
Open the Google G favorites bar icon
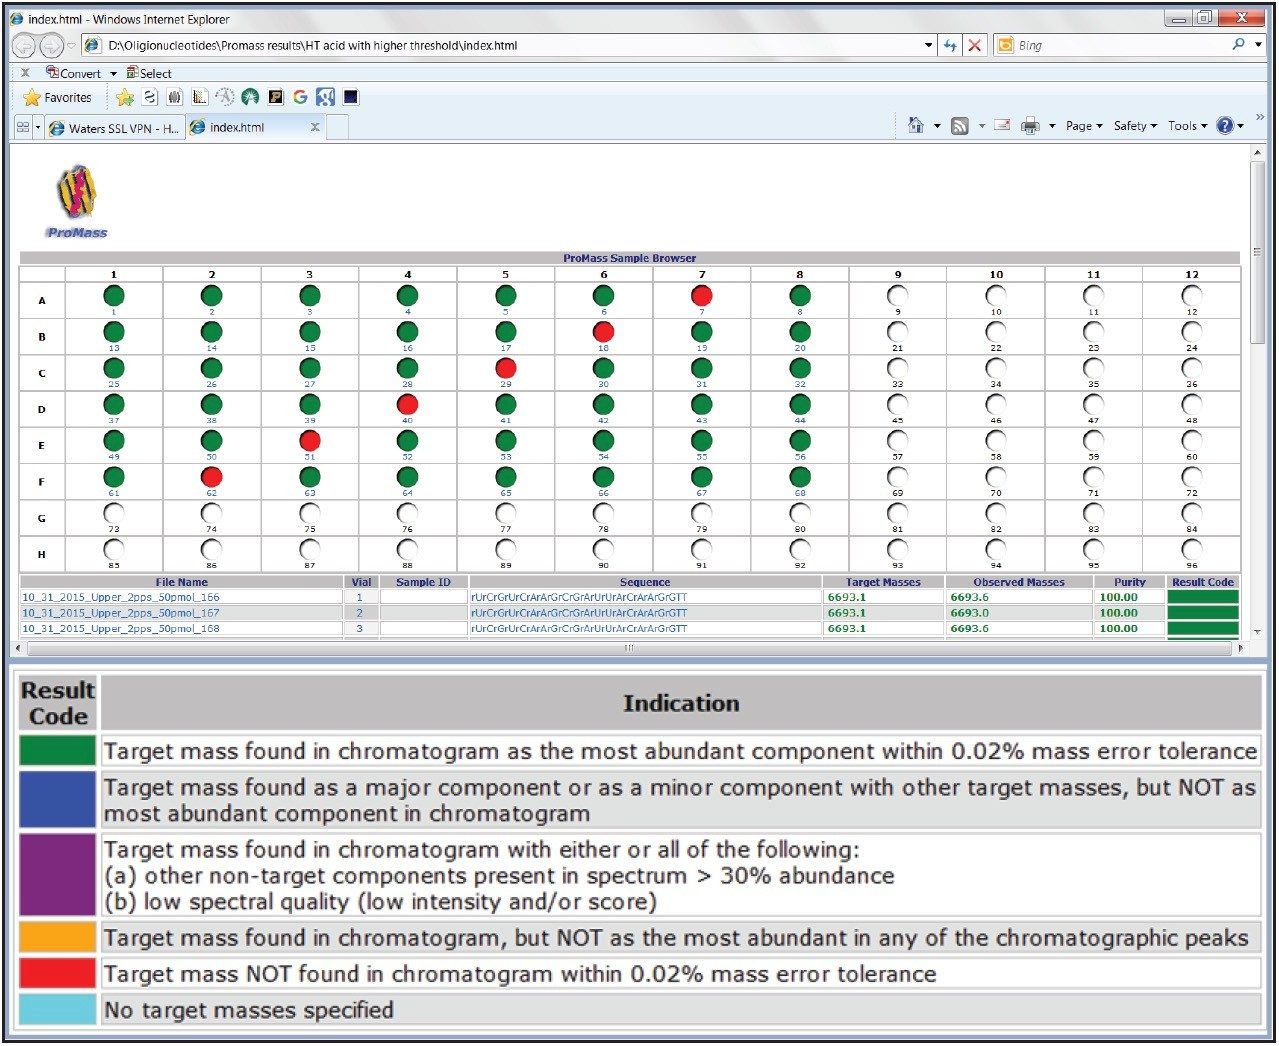pos(300,97)
